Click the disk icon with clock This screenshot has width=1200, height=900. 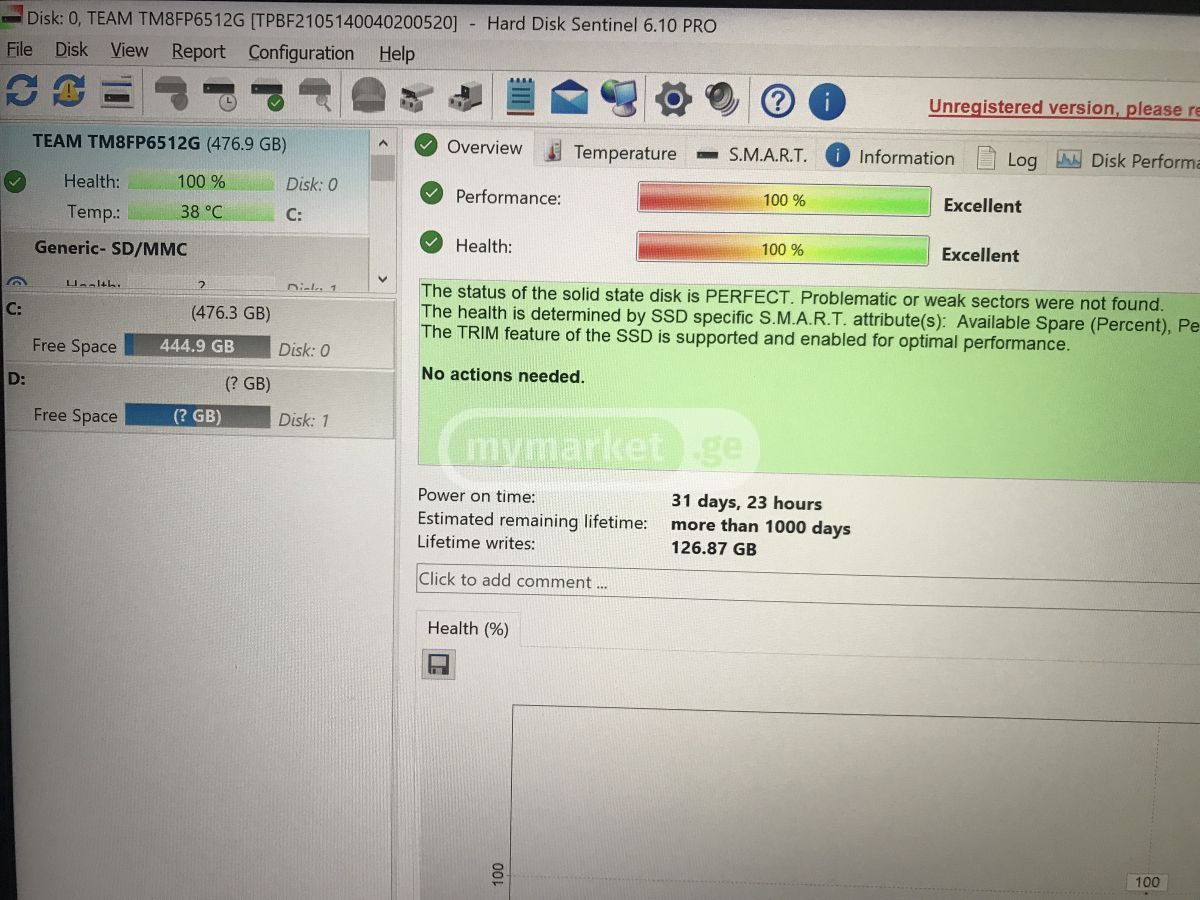tap(221, 96)
